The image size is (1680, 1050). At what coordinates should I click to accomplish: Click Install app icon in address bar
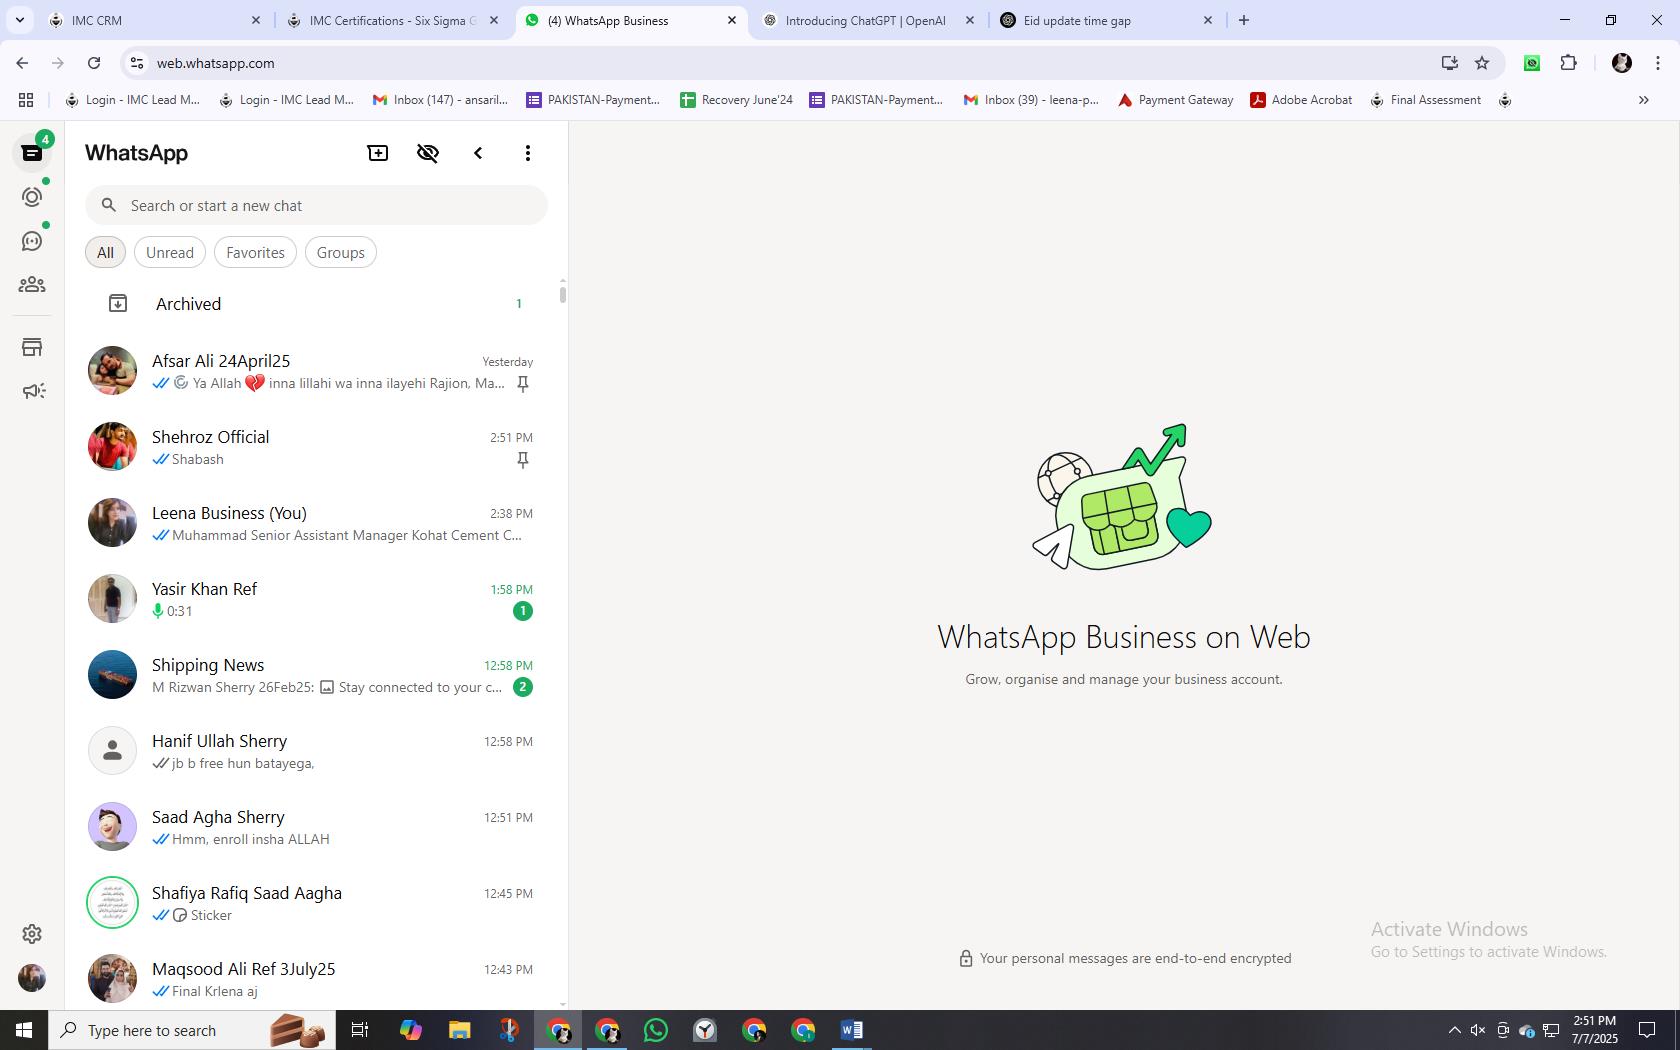pyautogui.click(x=1449, y=63)
